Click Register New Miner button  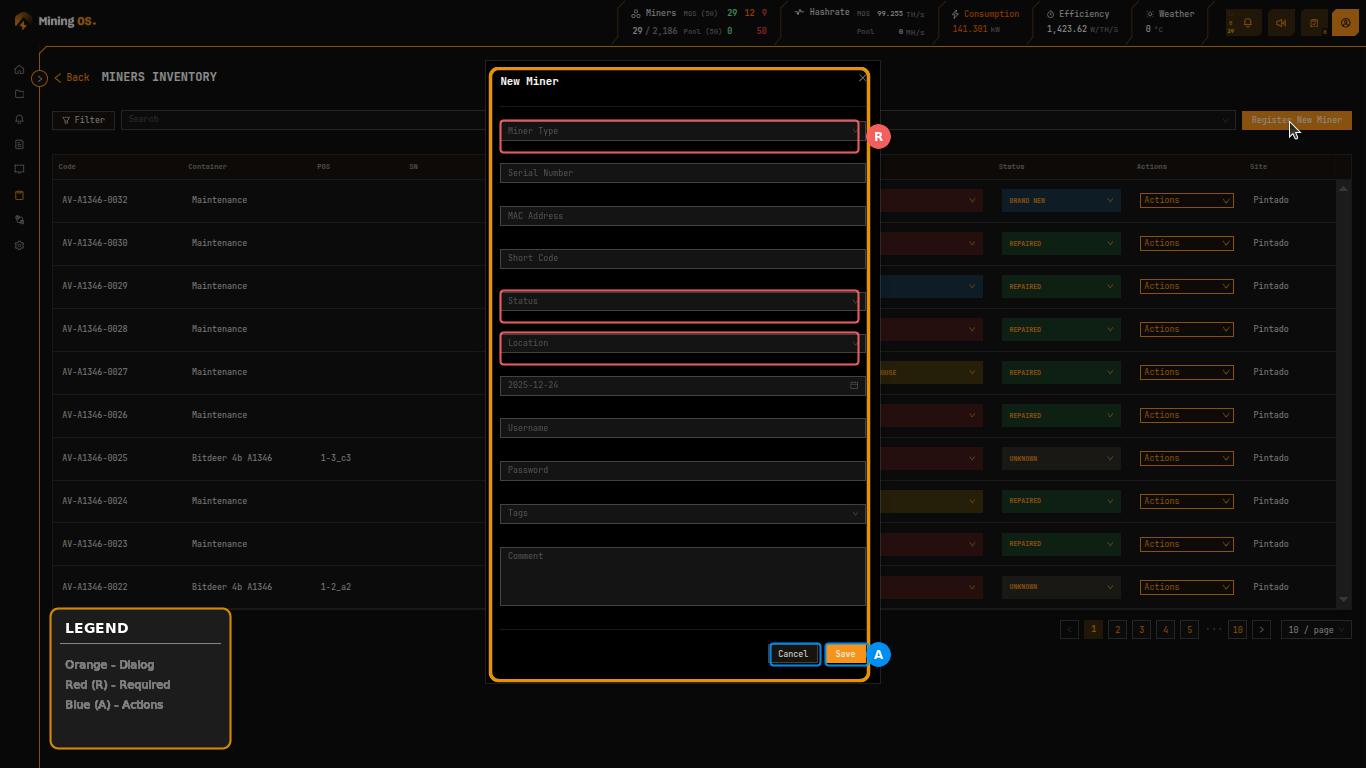(1296, 119)
